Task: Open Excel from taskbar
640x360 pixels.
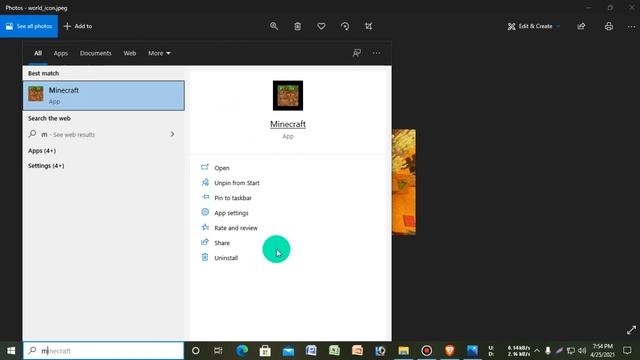Action: 334,351
